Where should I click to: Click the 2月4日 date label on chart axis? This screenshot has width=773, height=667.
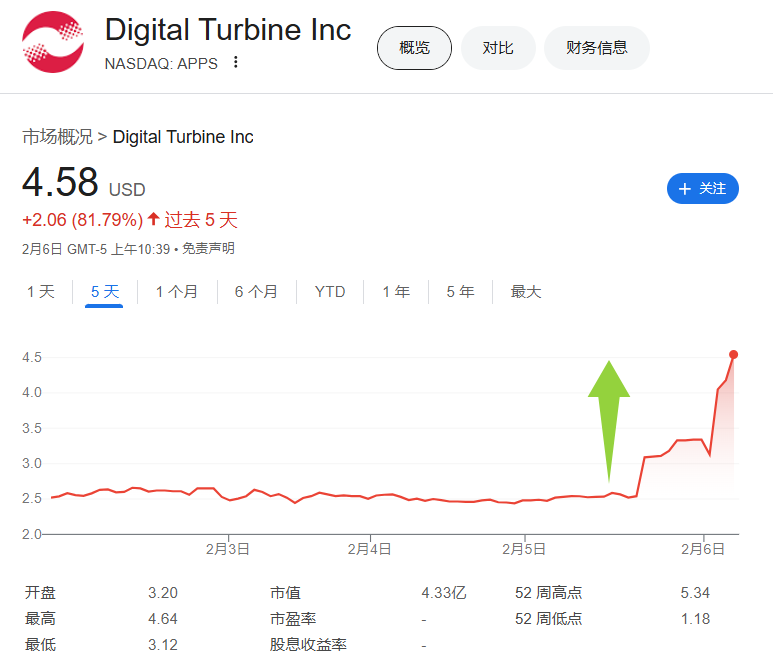point(369,549)
